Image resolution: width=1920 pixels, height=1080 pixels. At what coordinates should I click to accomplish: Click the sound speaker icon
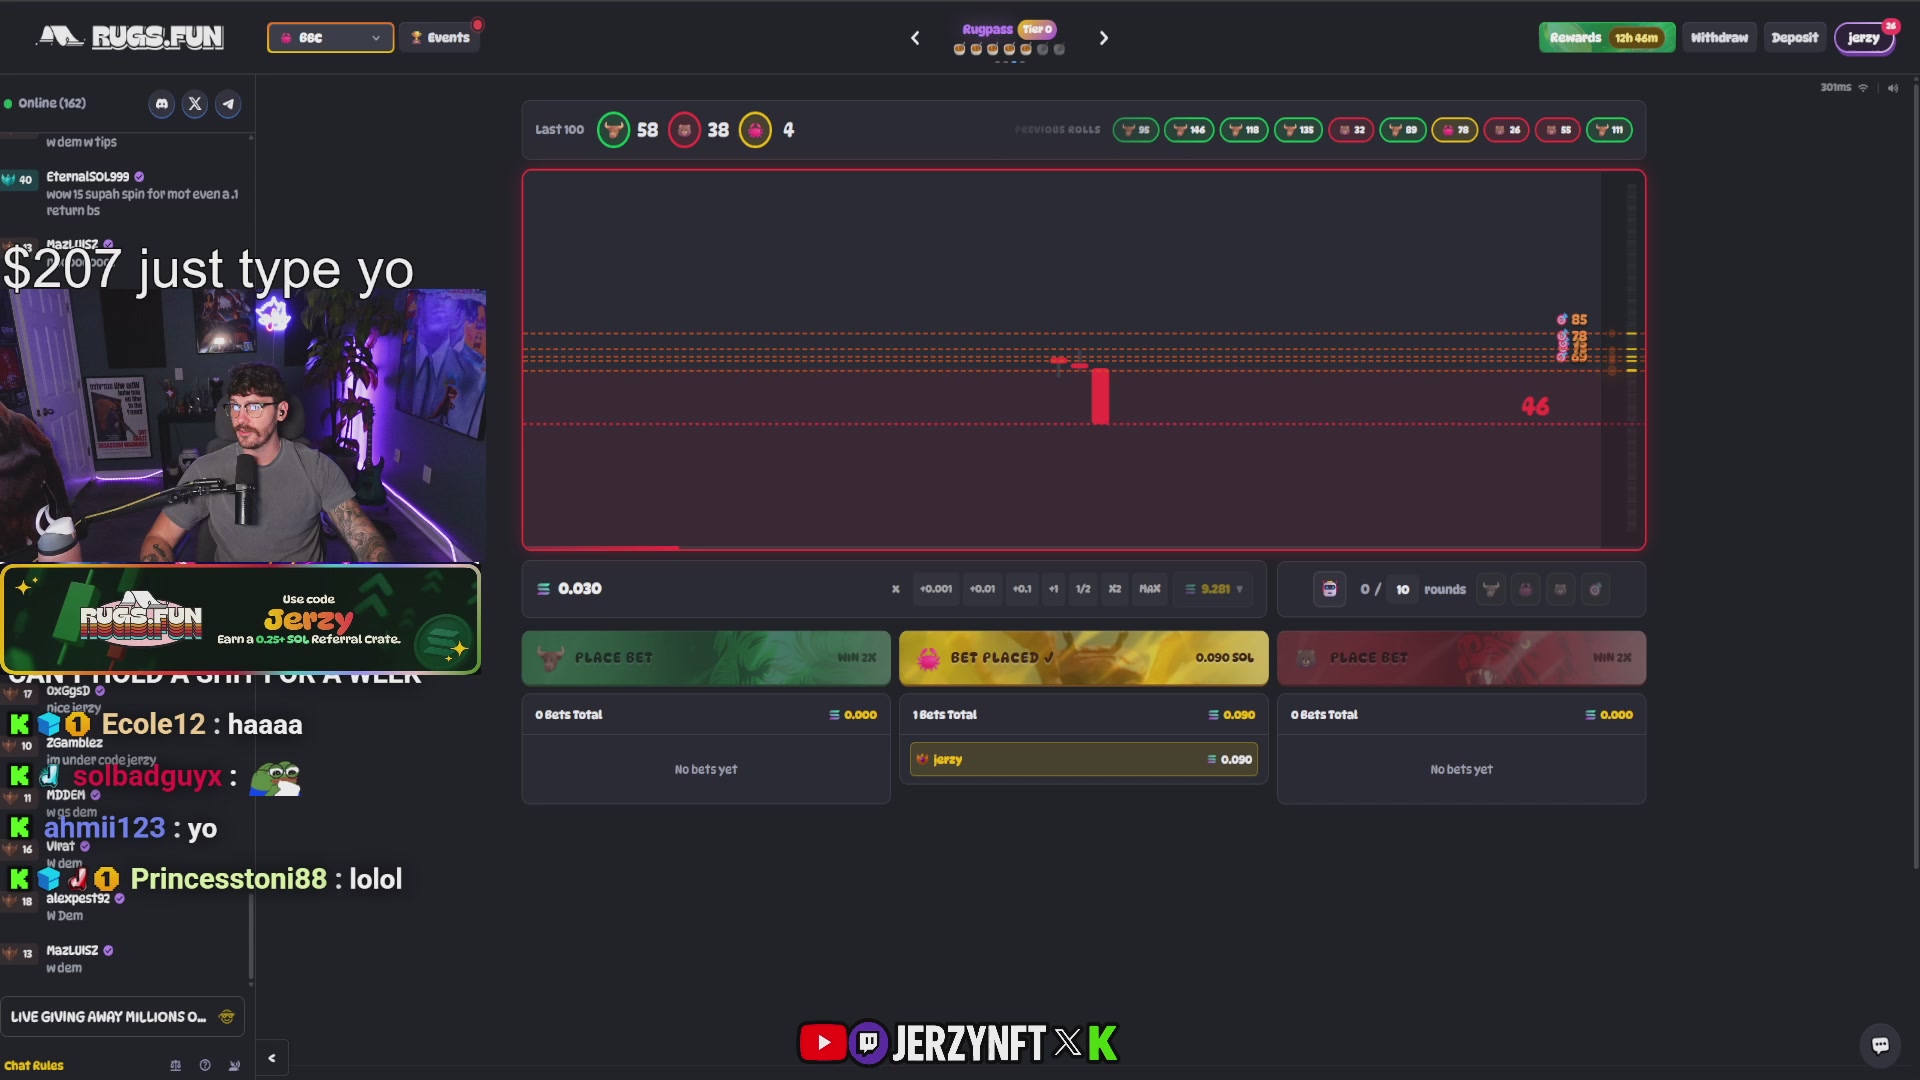click(x=1892, y=88)
